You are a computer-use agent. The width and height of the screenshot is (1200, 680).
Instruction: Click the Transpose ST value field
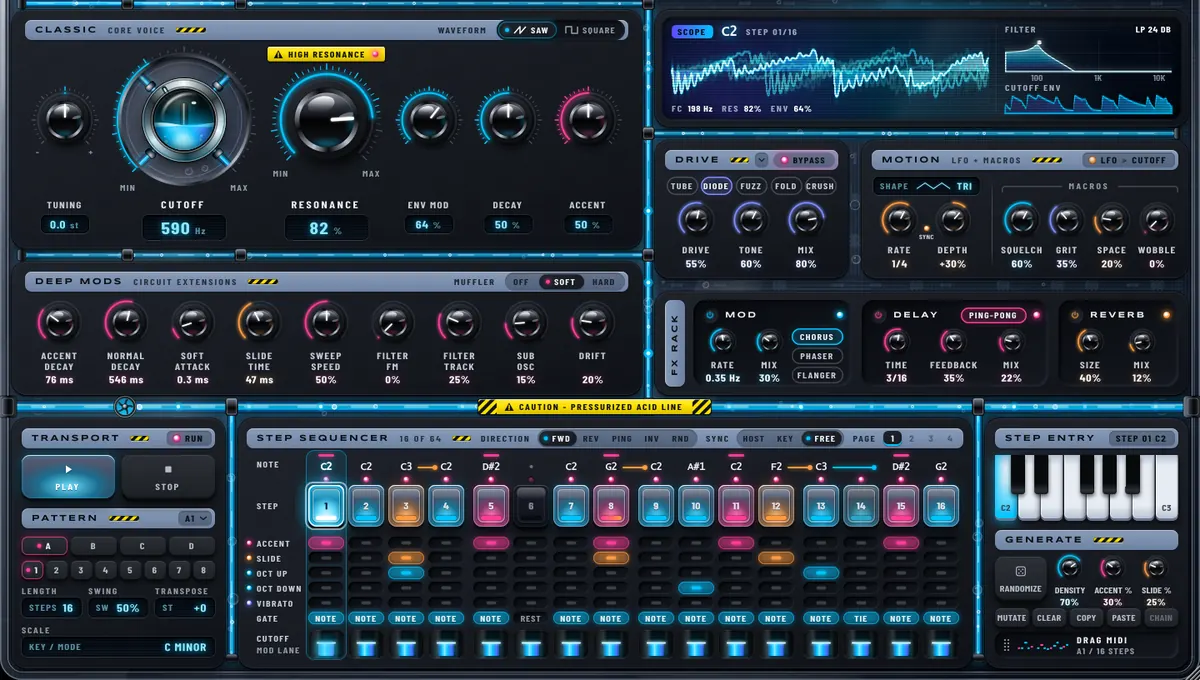pyautogui.click(x=183, y=608)
